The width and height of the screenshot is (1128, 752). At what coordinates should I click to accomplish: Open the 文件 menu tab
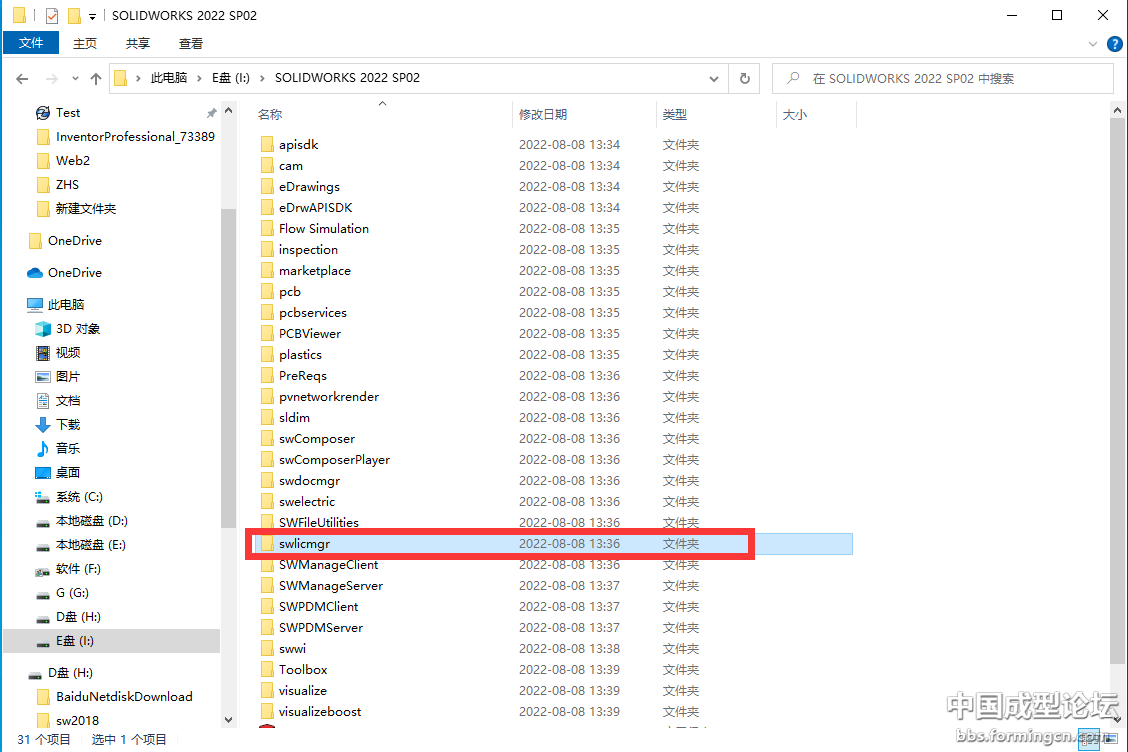click(x=31, y=43)
